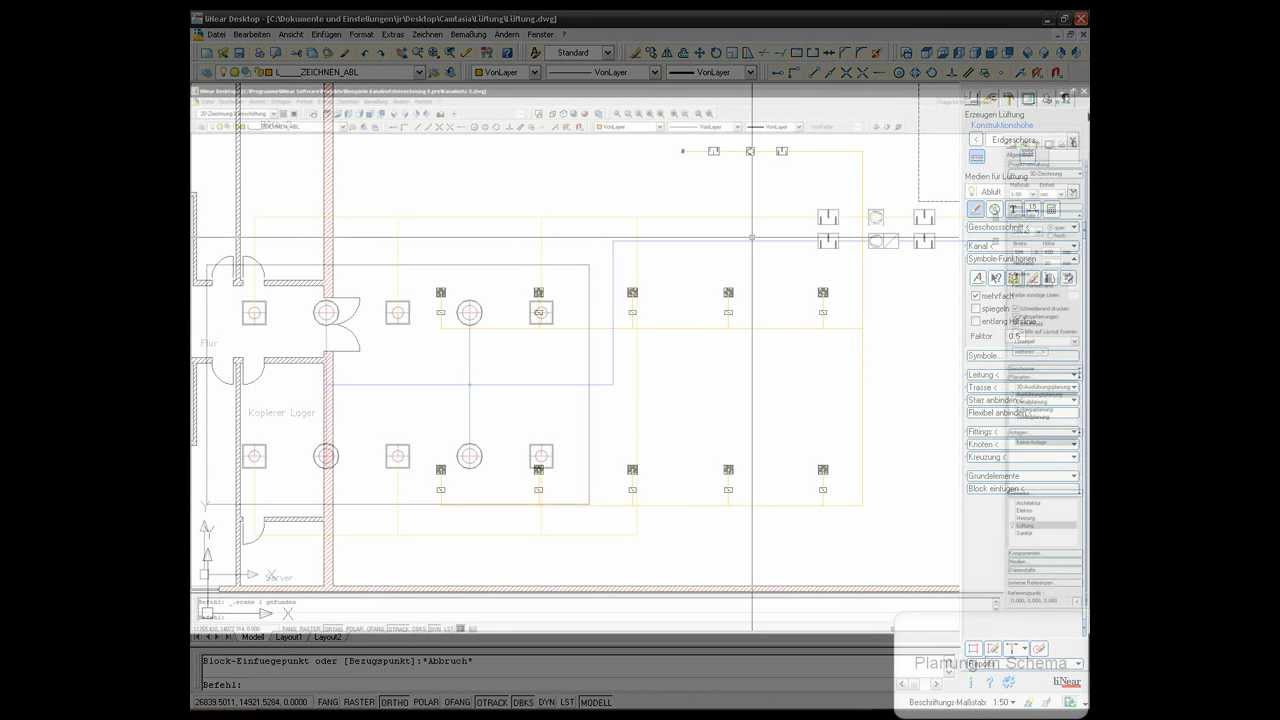Open the Abluft medium dropdown
This screenshot has width=1280, height=720.
1073,192
